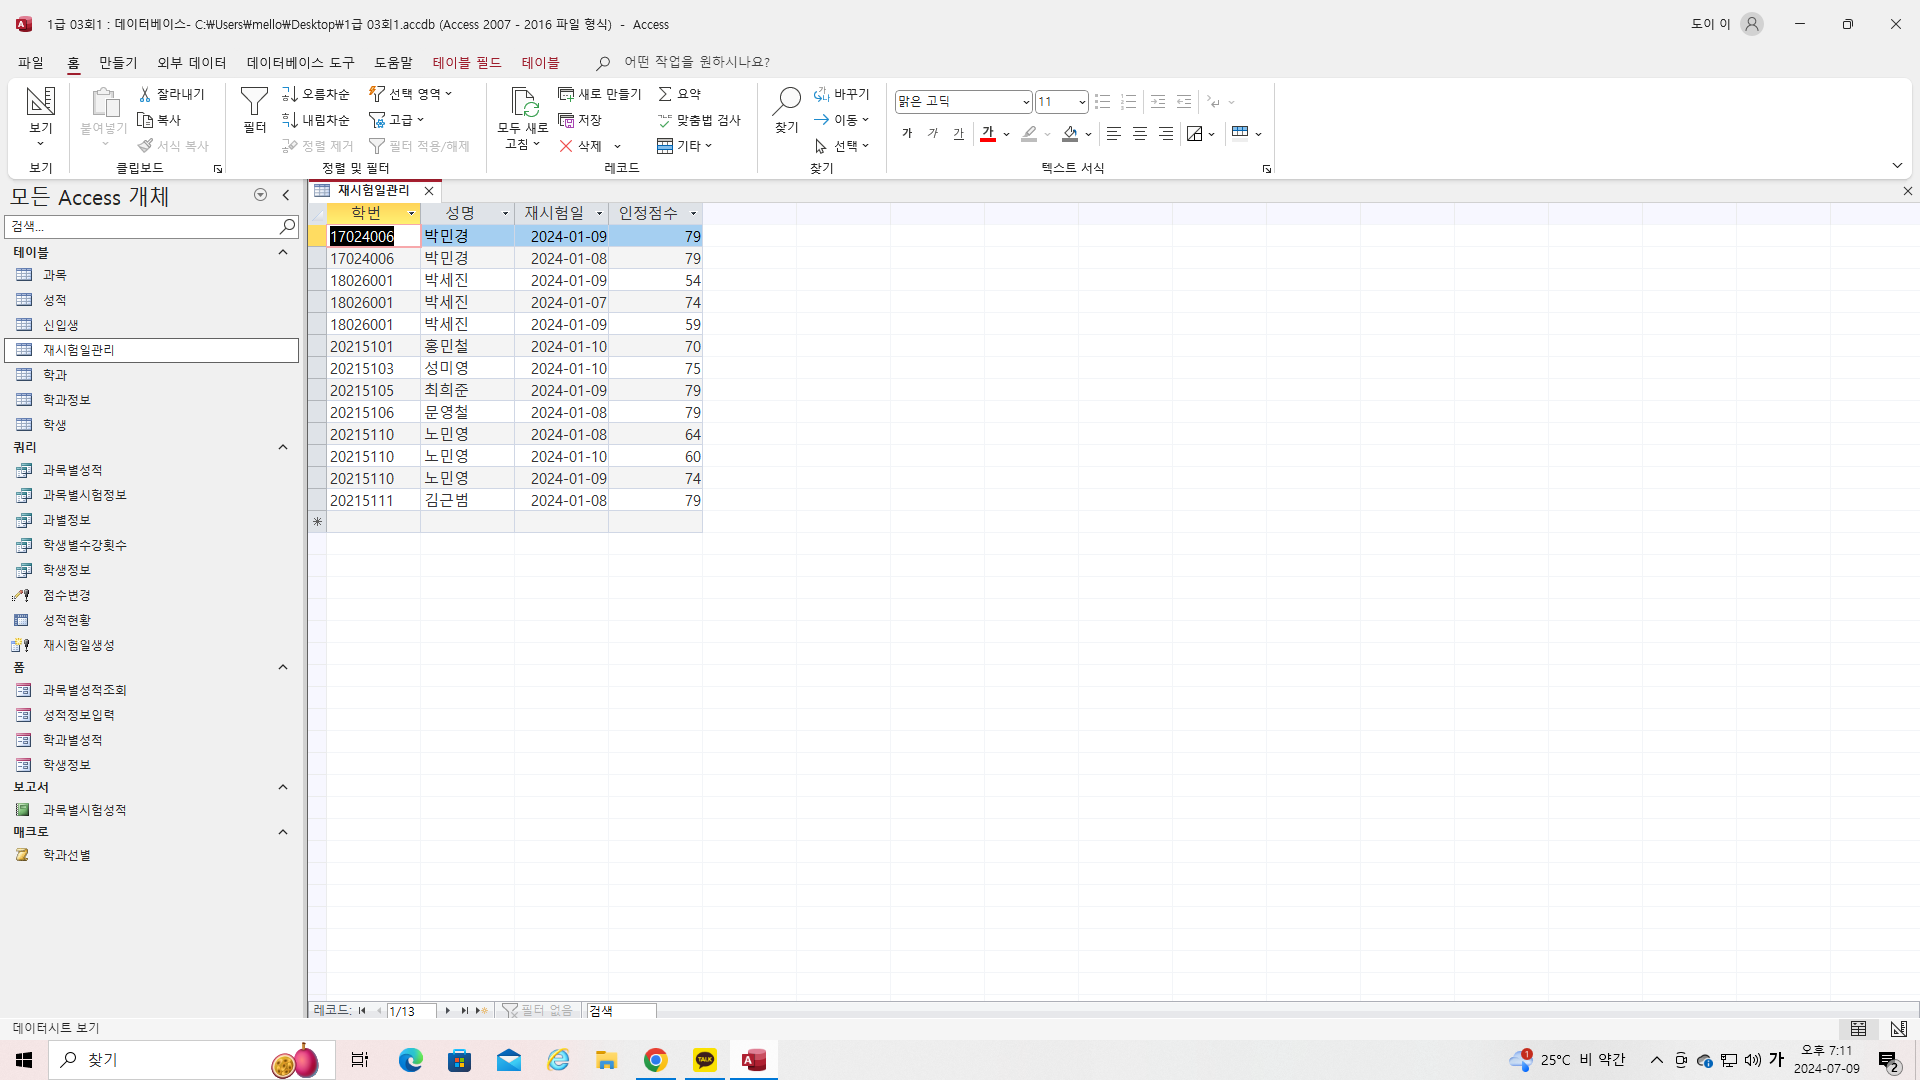
Task: Click the Totals (요약) sigma icon
Action: point(665,94)
